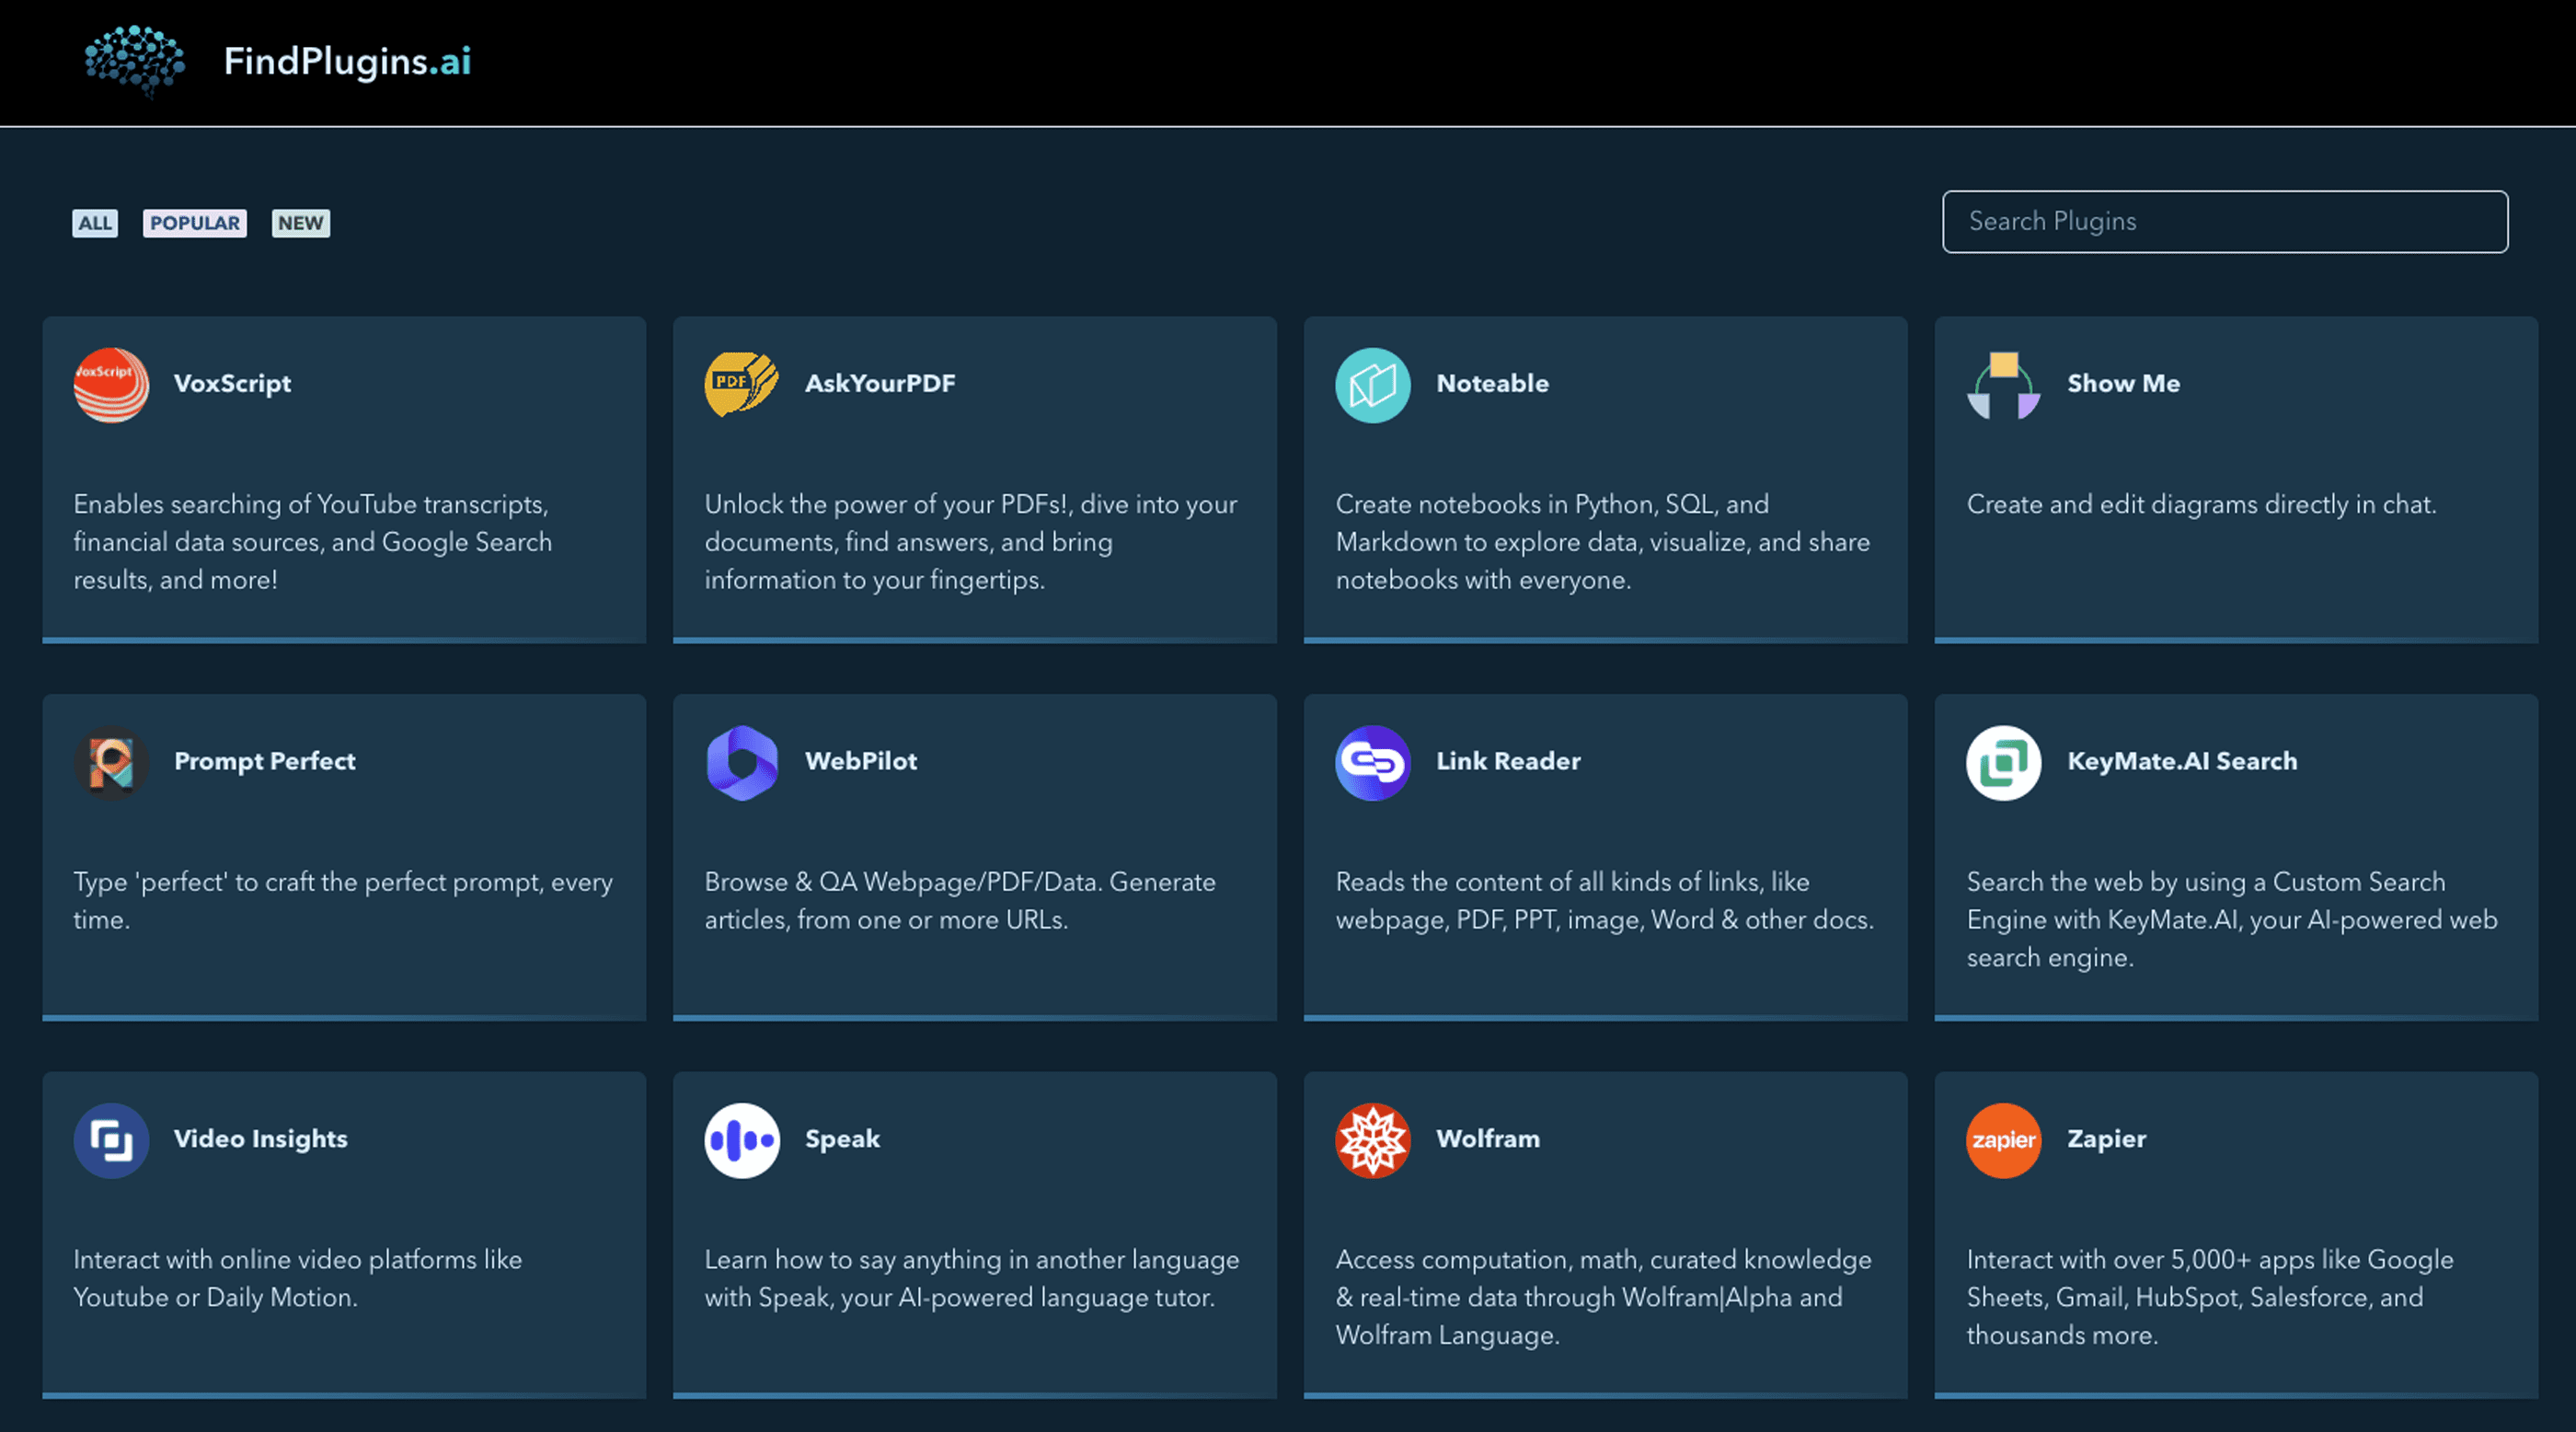Click description 'Create notebooks in Python, SQL'
2576x1432 pixels.
pos(1602,543)
